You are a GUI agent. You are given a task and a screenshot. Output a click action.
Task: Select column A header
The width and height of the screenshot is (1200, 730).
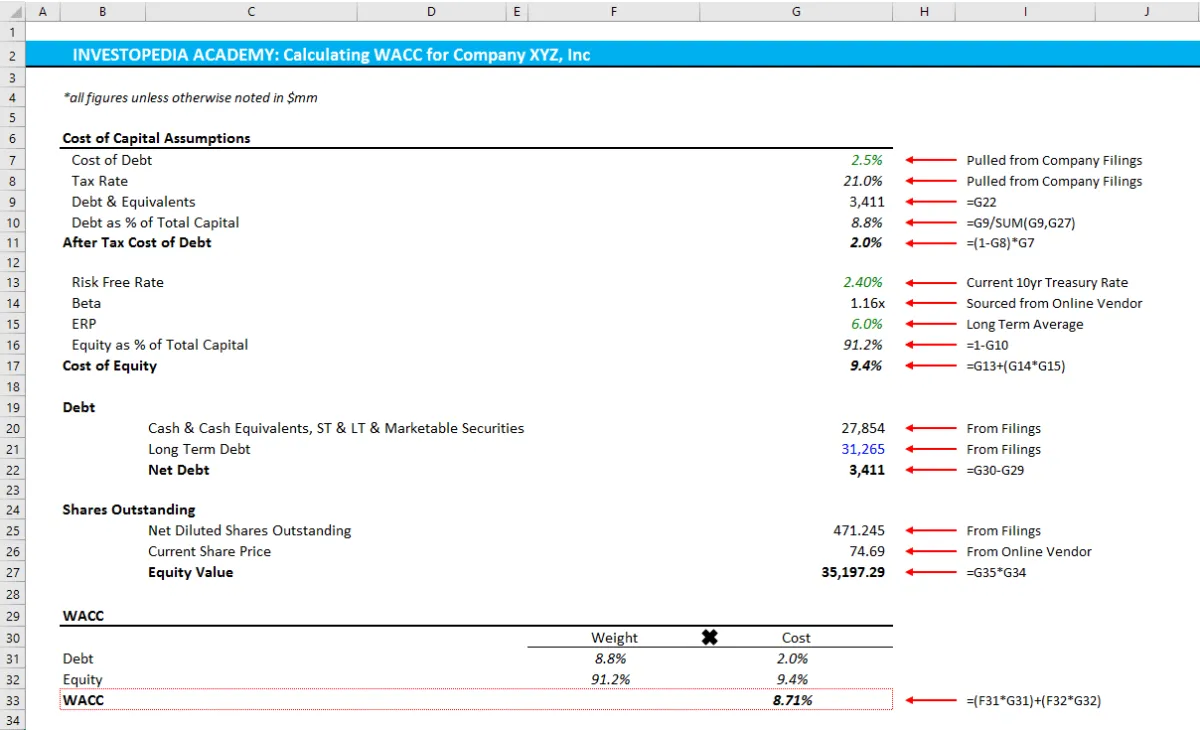(x=43, y=11)
